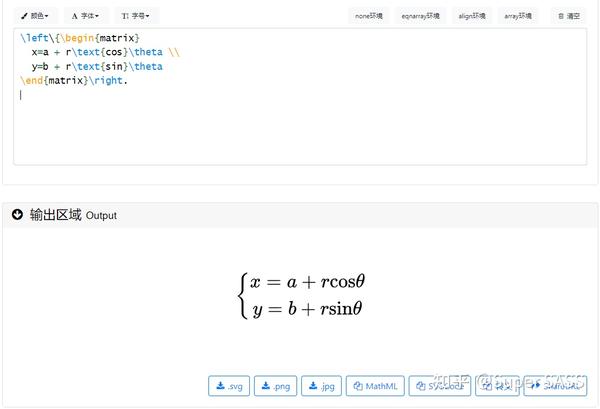Click the letter A icon beside 字体

click(75, 16)
